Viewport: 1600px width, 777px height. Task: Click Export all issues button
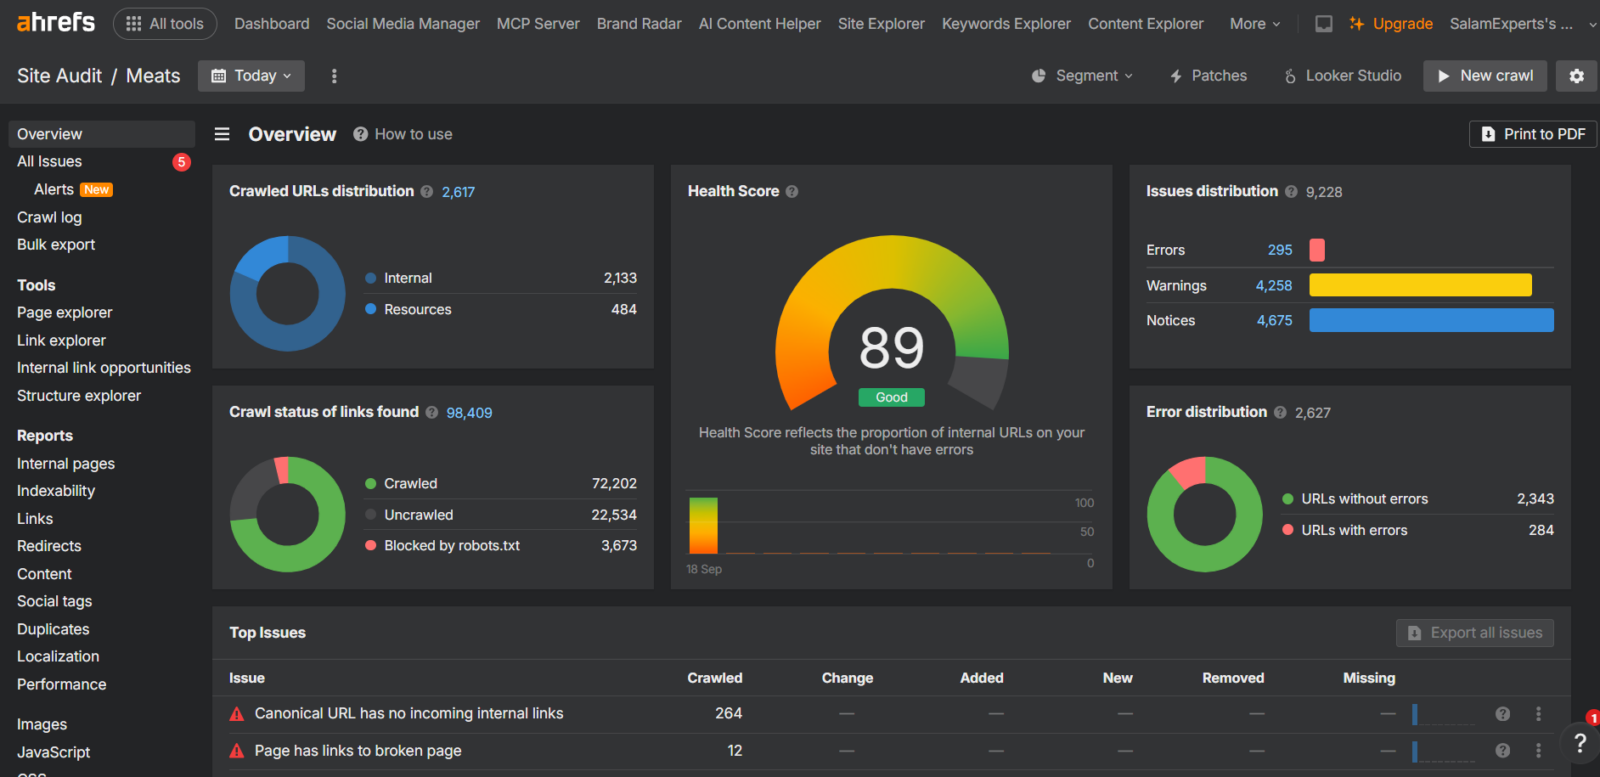[1475, 633]
